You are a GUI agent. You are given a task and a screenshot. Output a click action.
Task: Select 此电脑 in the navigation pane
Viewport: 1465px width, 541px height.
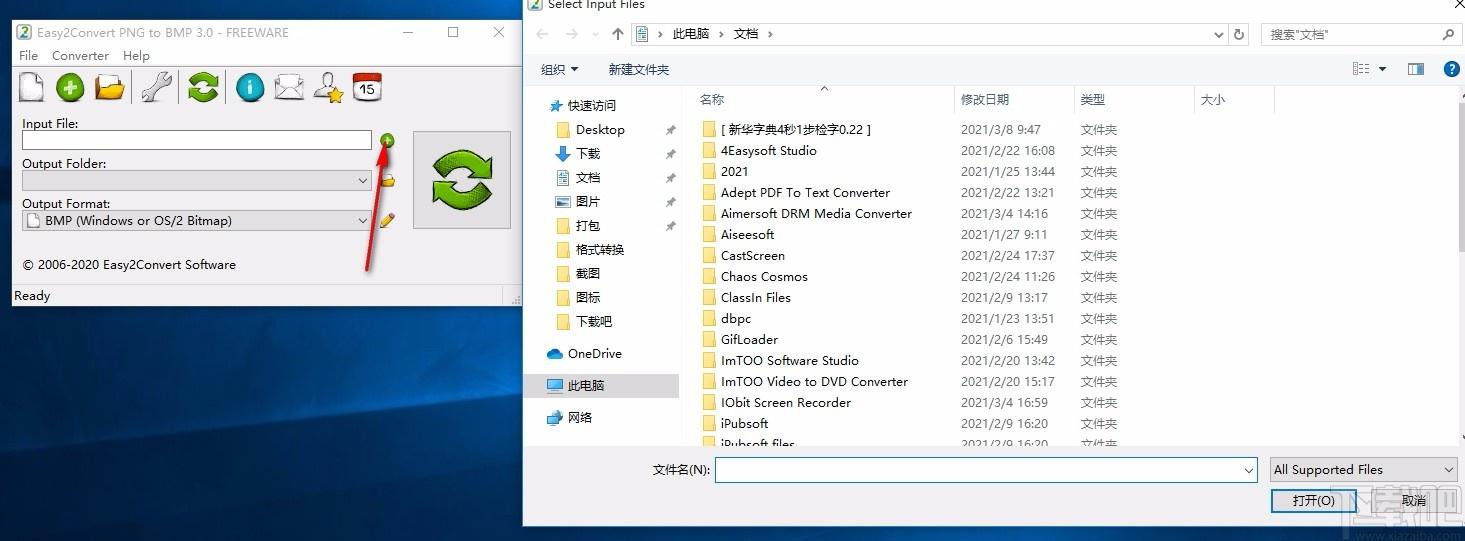(x=586, y=385)
